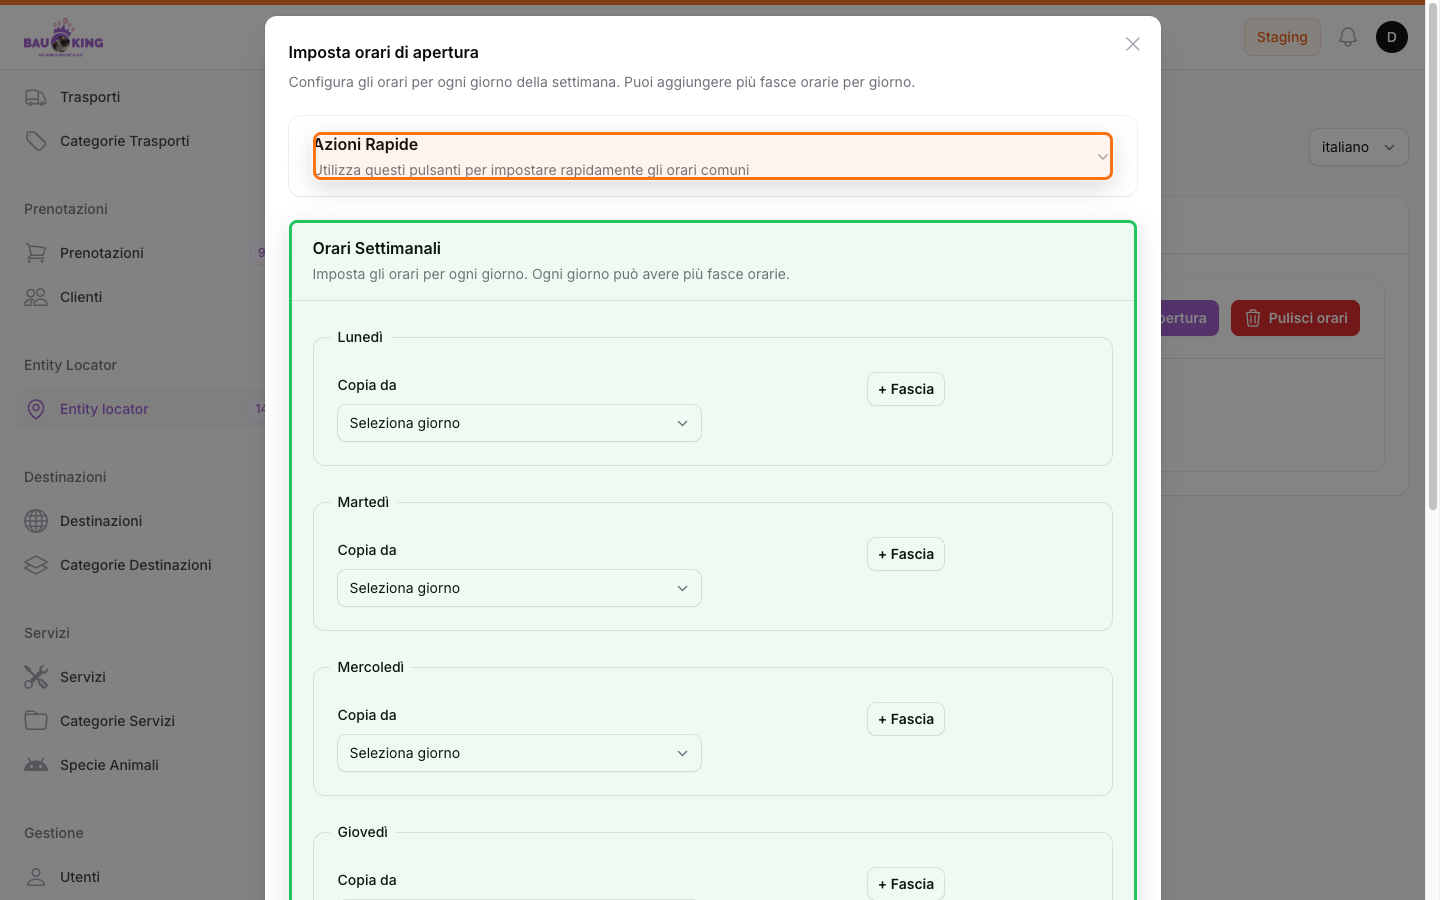Click the Pulisci orari button
Viewport: 1440px width, 900px height.
1295,318
